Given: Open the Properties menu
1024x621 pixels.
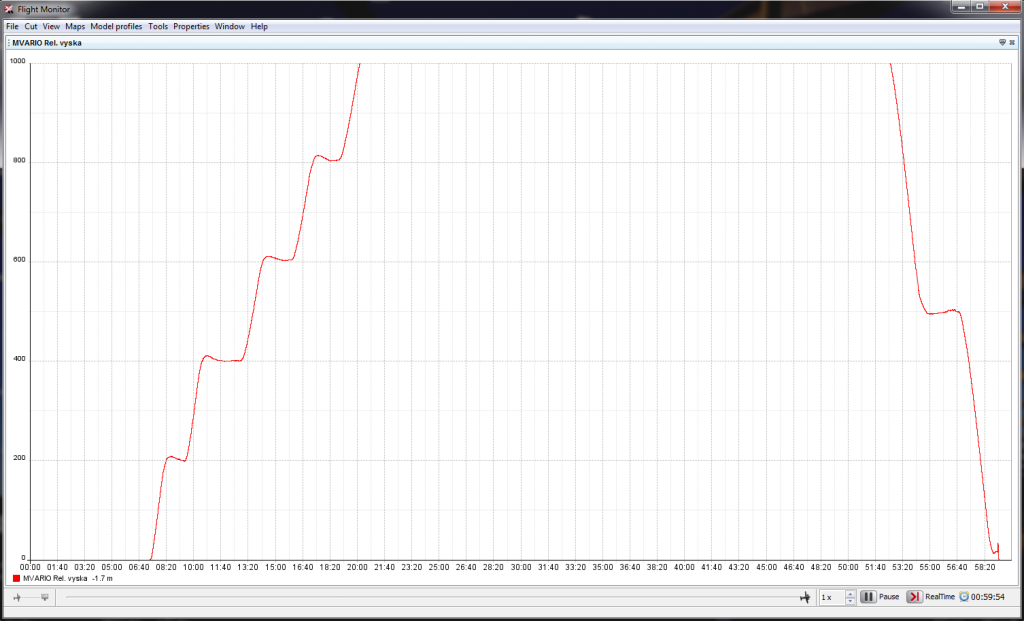Looking at the screenshot, I should [191, 26].
